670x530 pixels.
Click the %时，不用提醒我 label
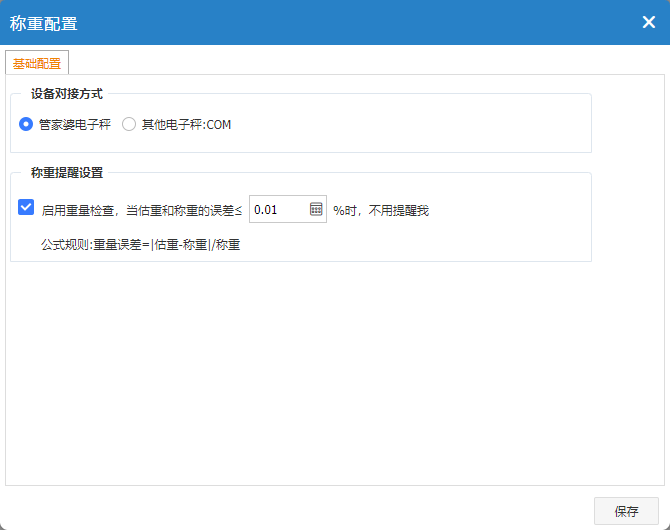pos(381,210)
